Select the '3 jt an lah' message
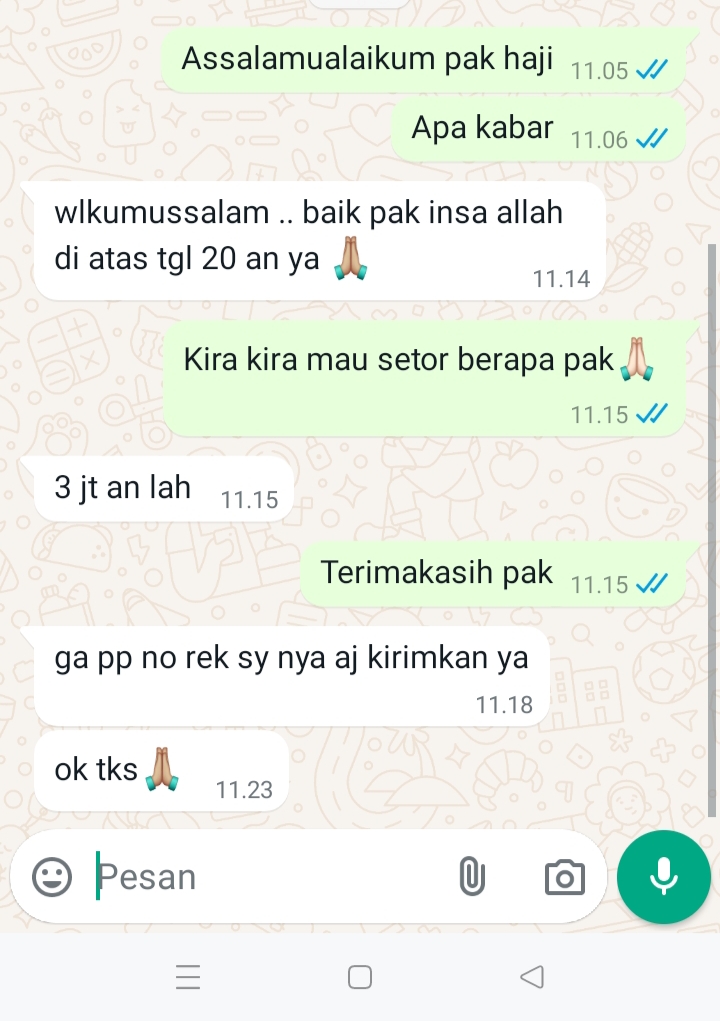The image size is (720, 1021). 163,489
